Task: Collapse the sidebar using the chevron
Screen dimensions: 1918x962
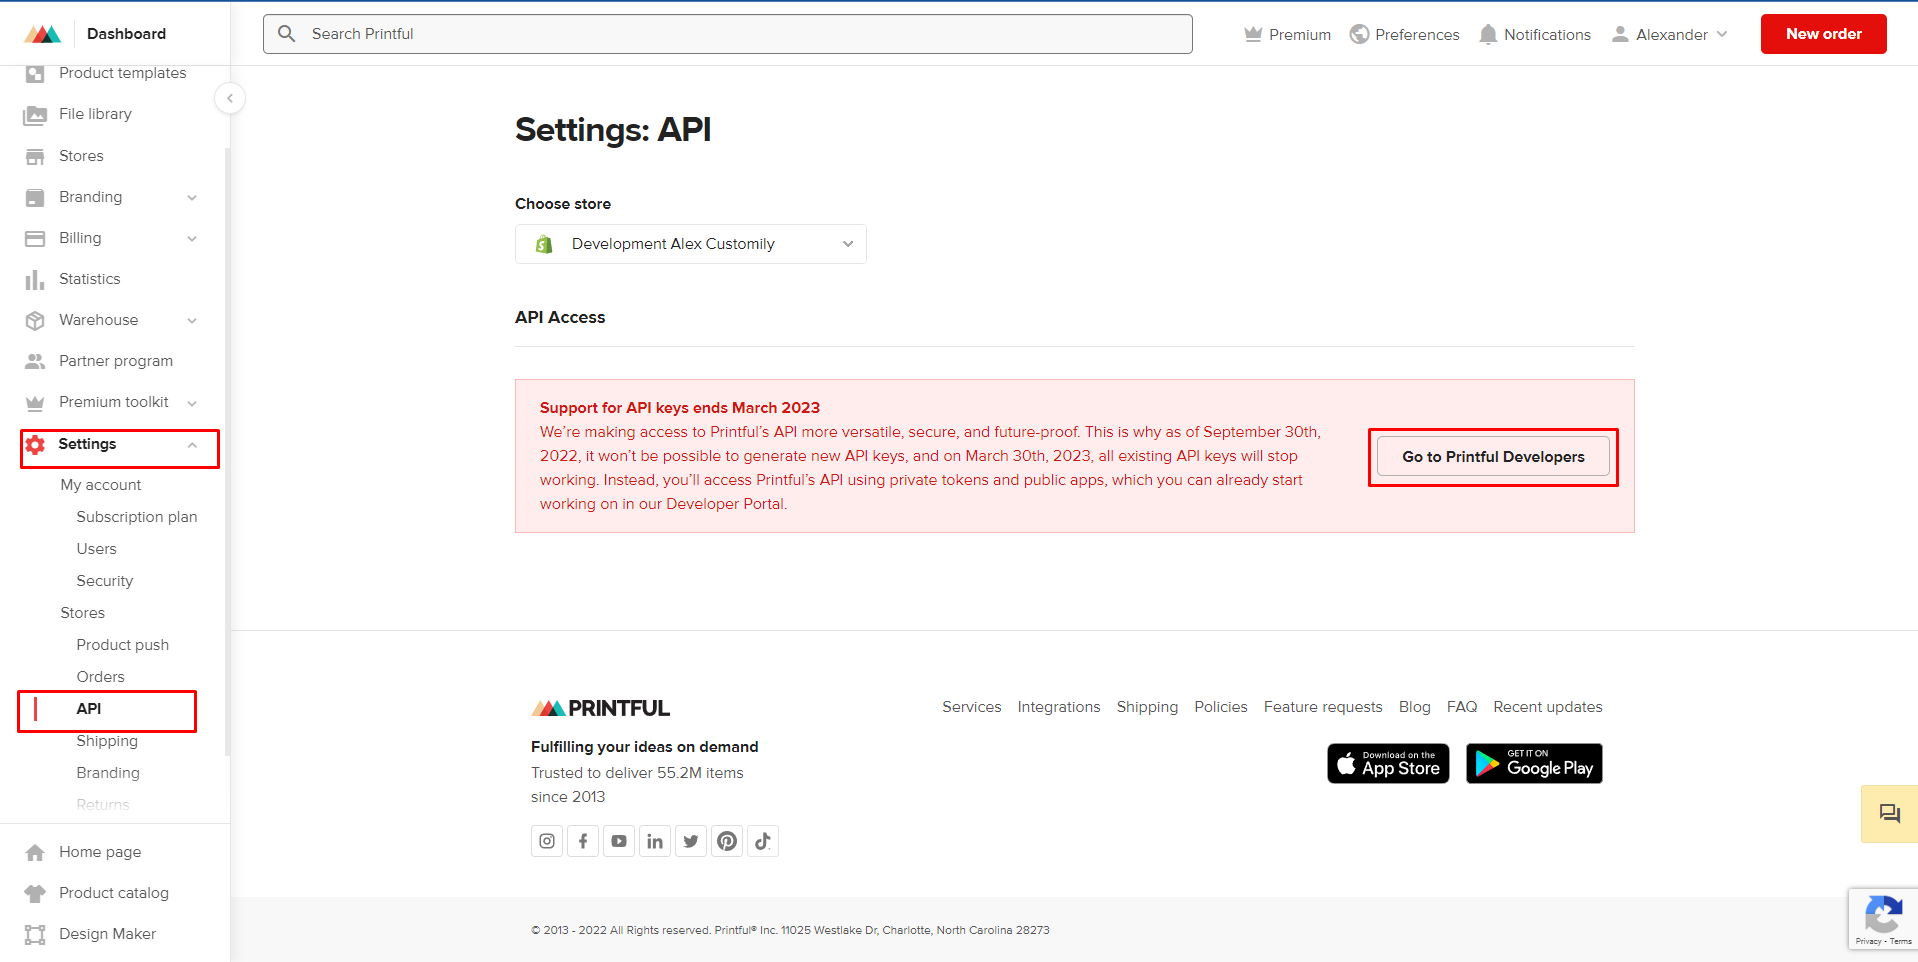Action: point(230,98)
